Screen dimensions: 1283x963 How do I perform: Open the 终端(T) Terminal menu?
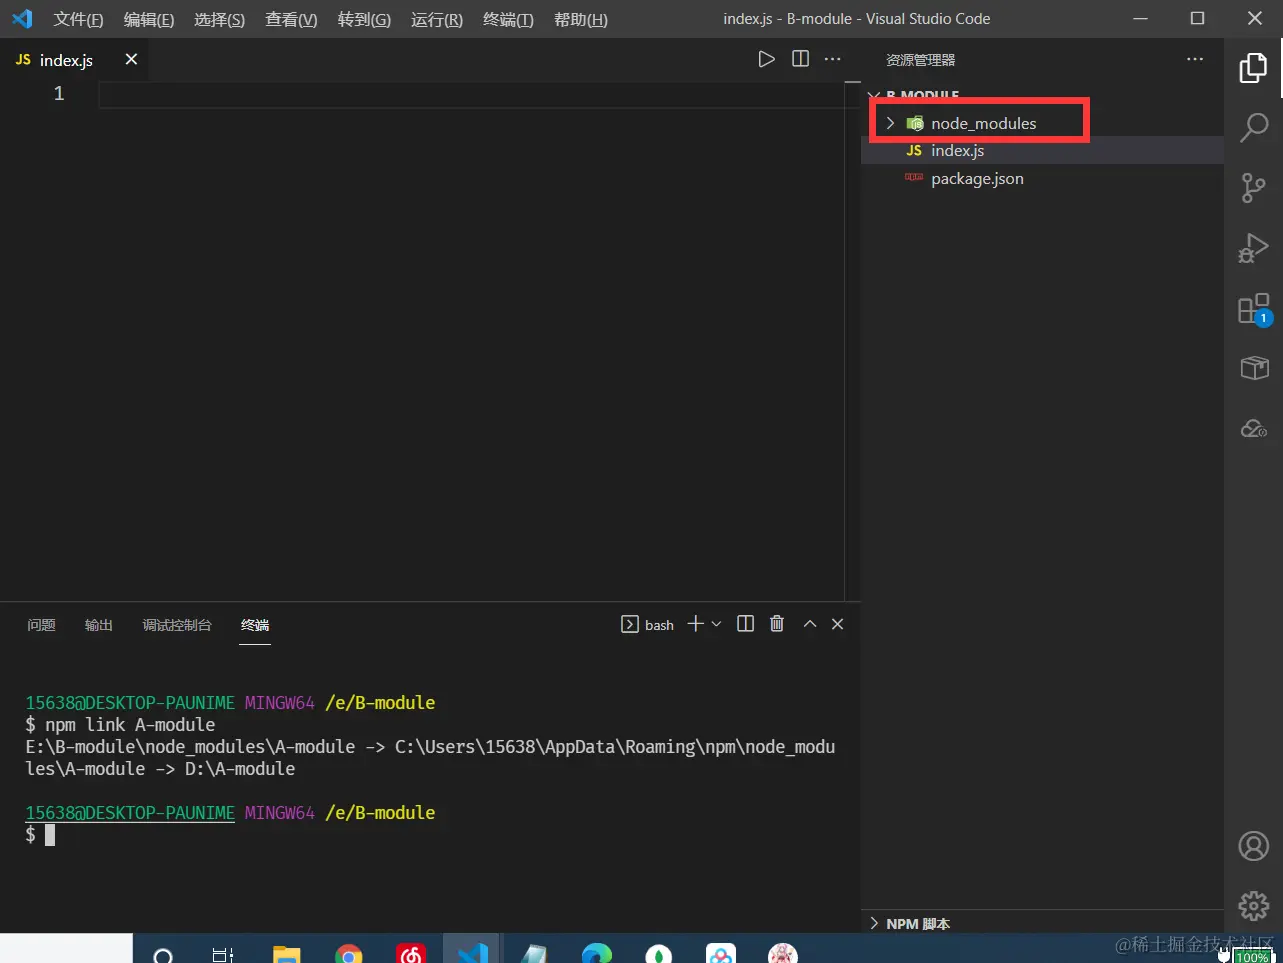coord(508,19)
